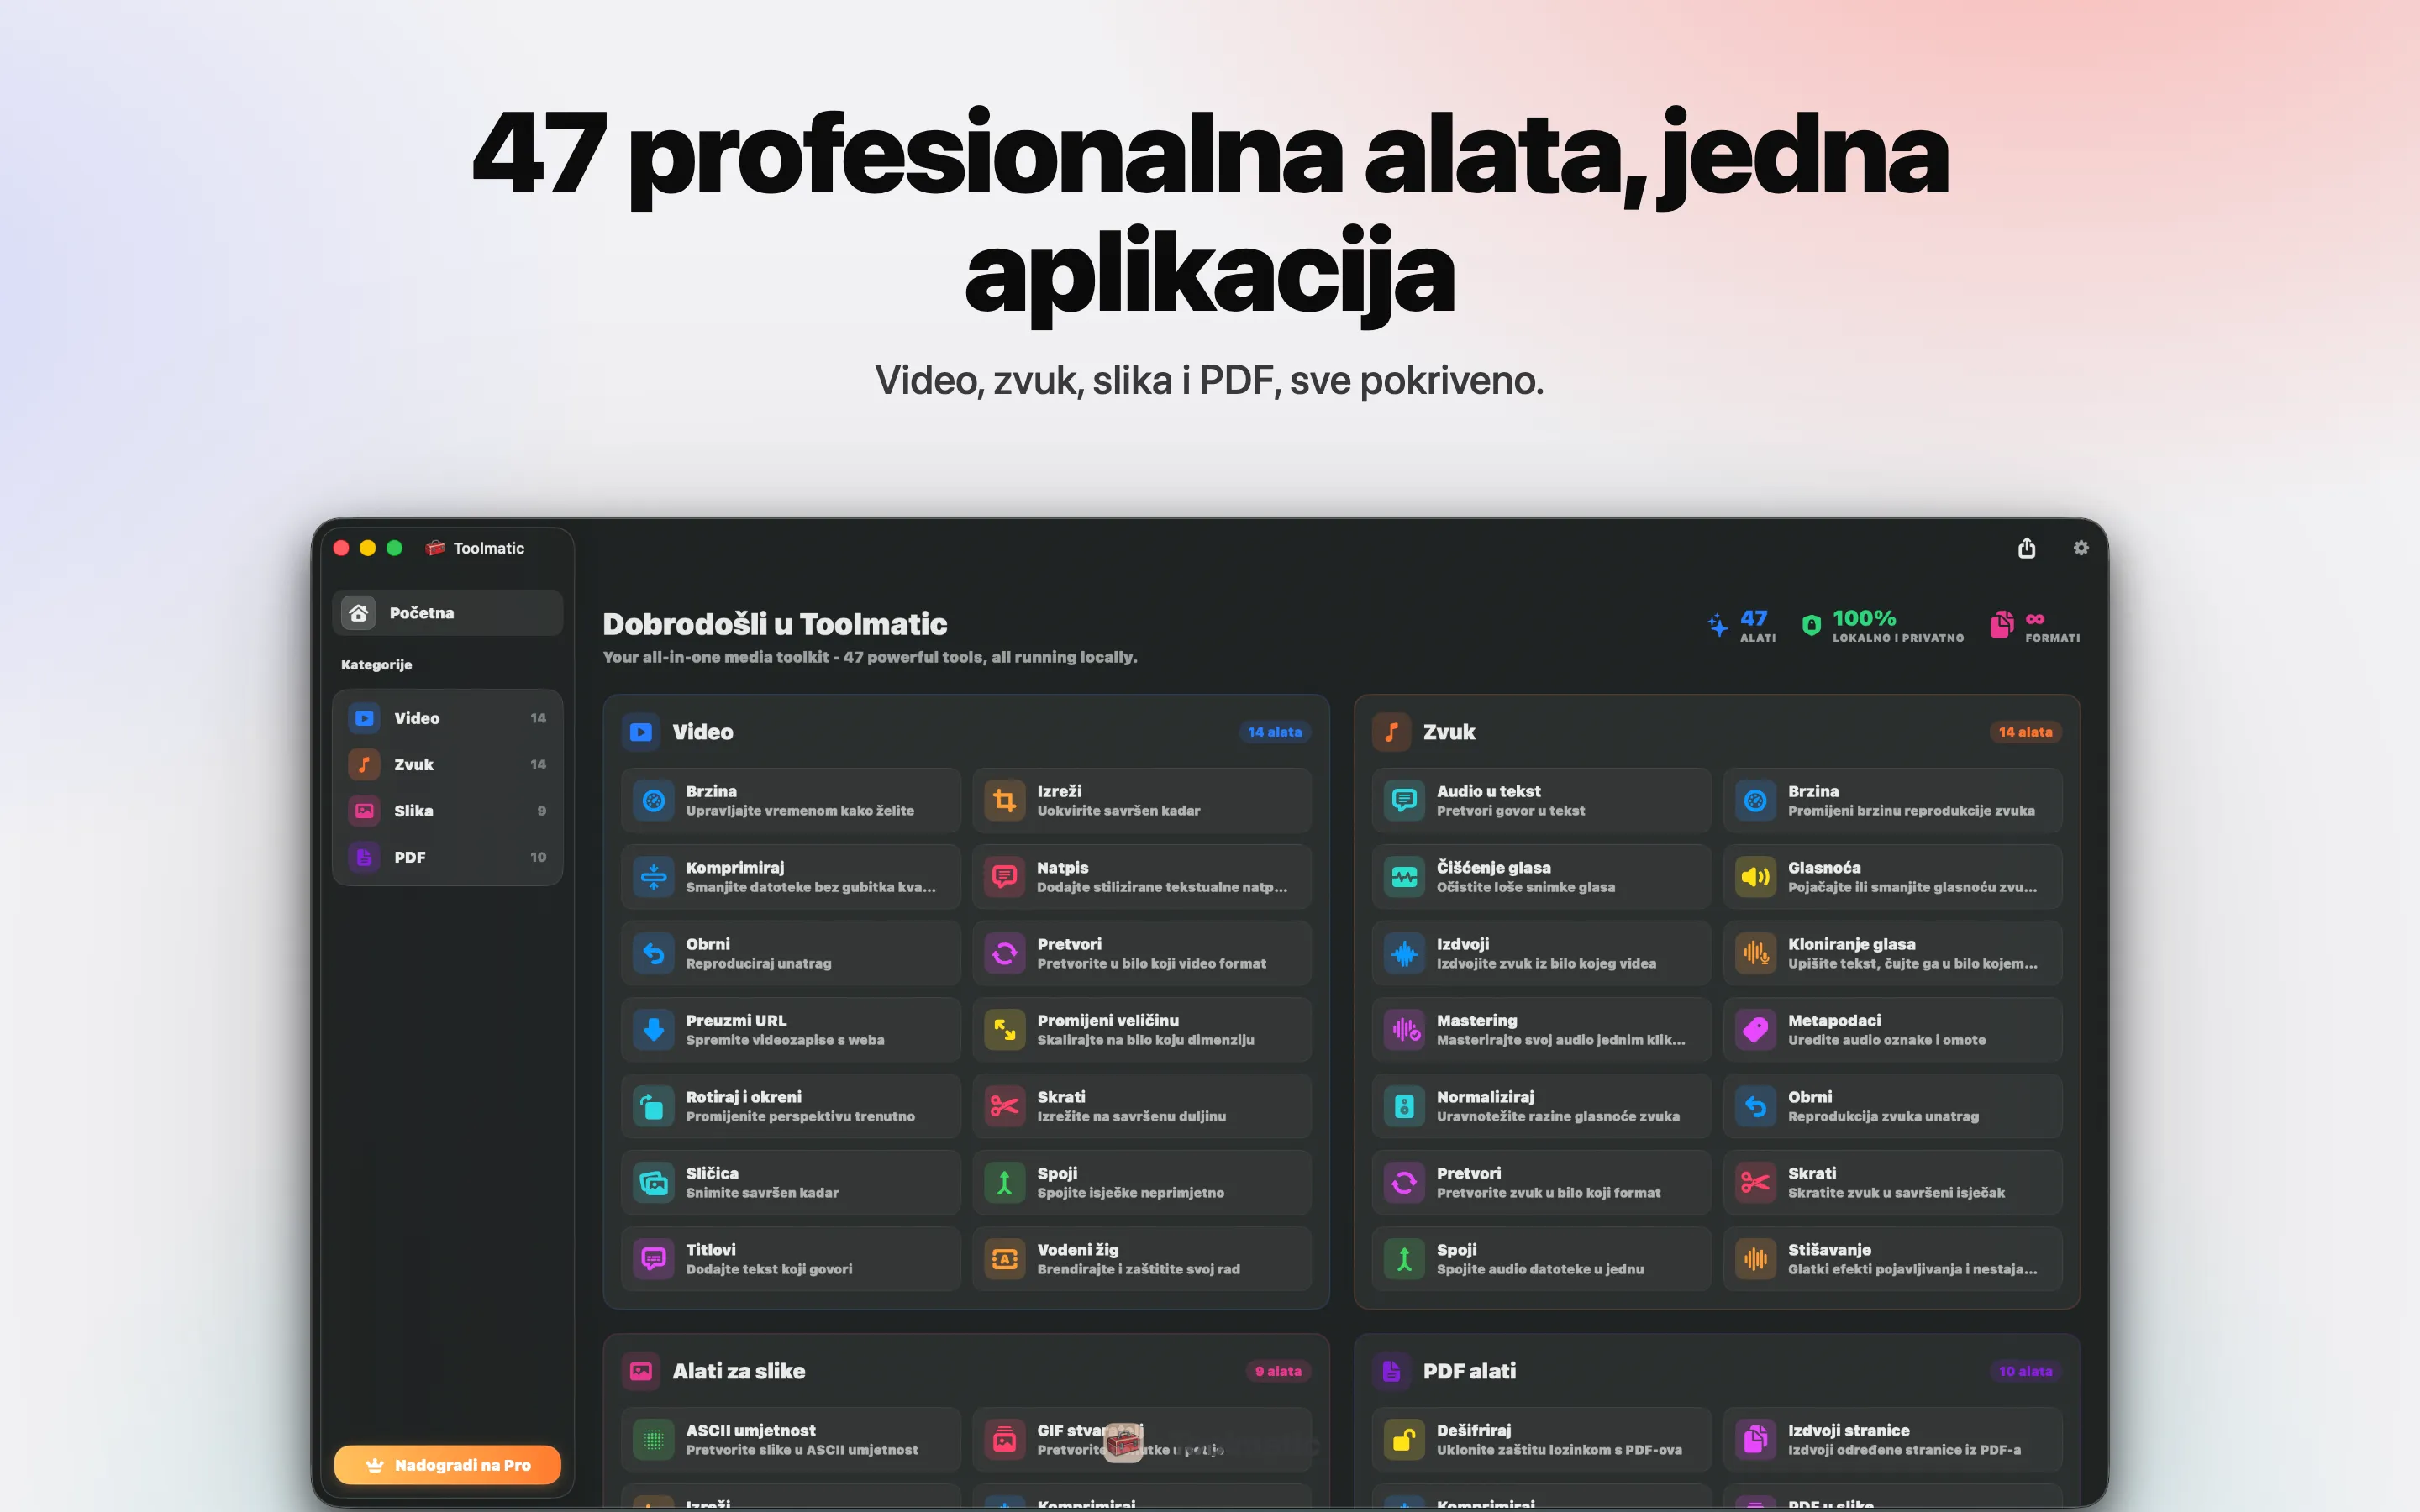
Task: Click the Alati za slike header
Action: pos(739,1371)
